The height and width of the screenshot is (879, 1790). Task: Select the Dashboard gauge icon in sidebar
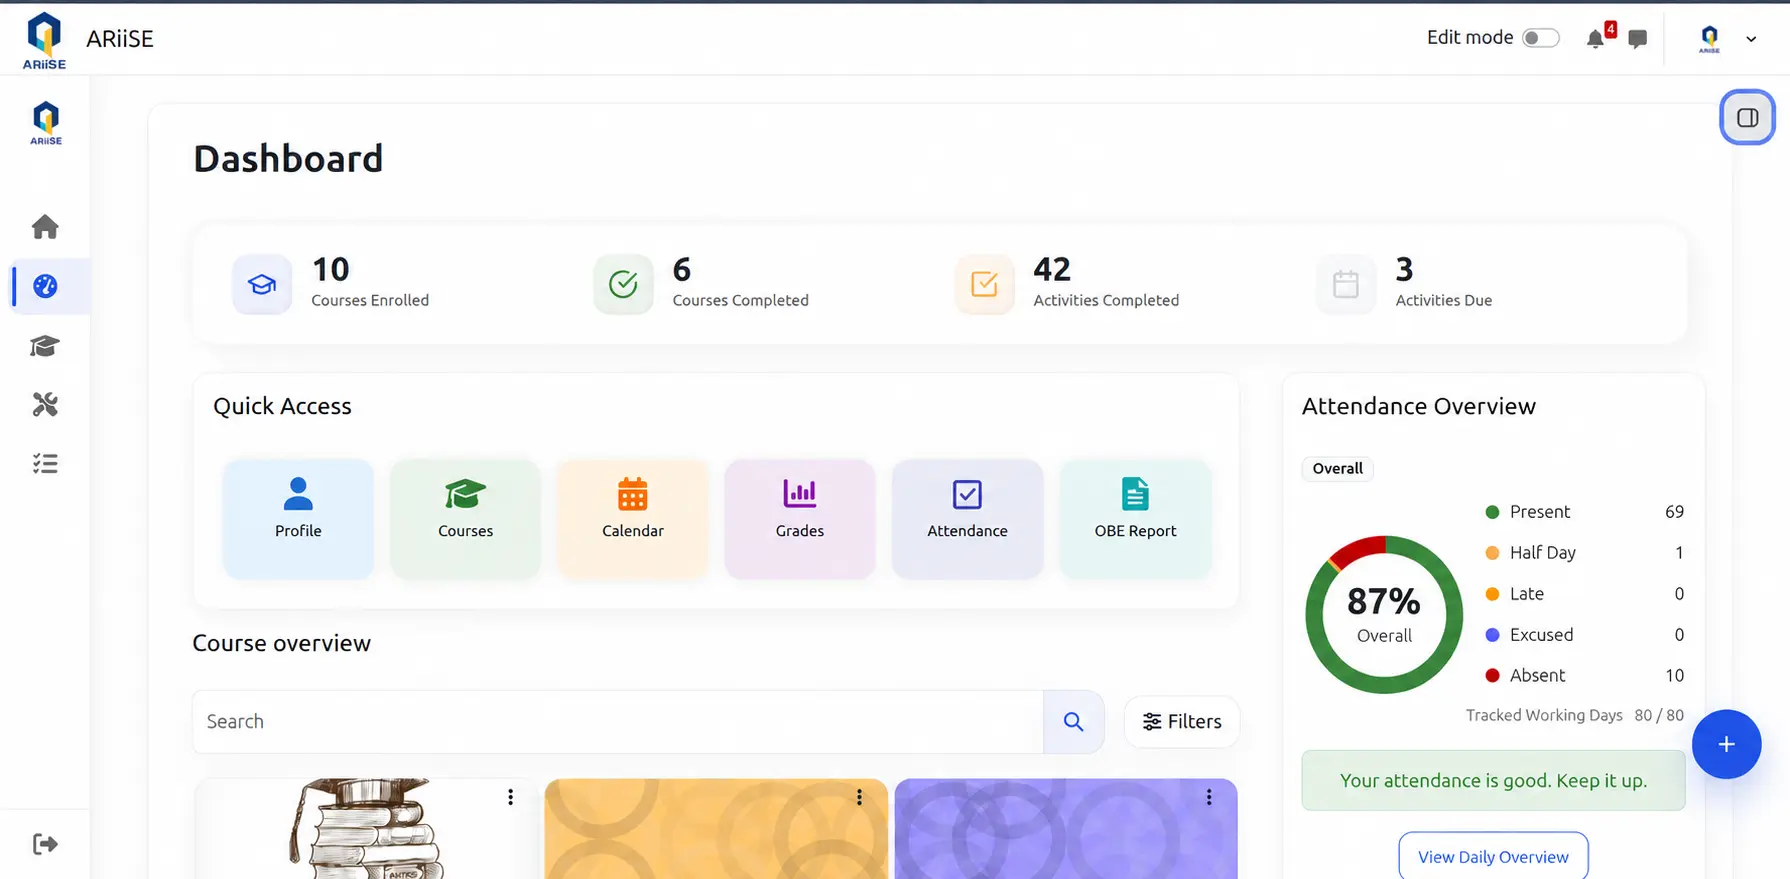pos(45,286)
